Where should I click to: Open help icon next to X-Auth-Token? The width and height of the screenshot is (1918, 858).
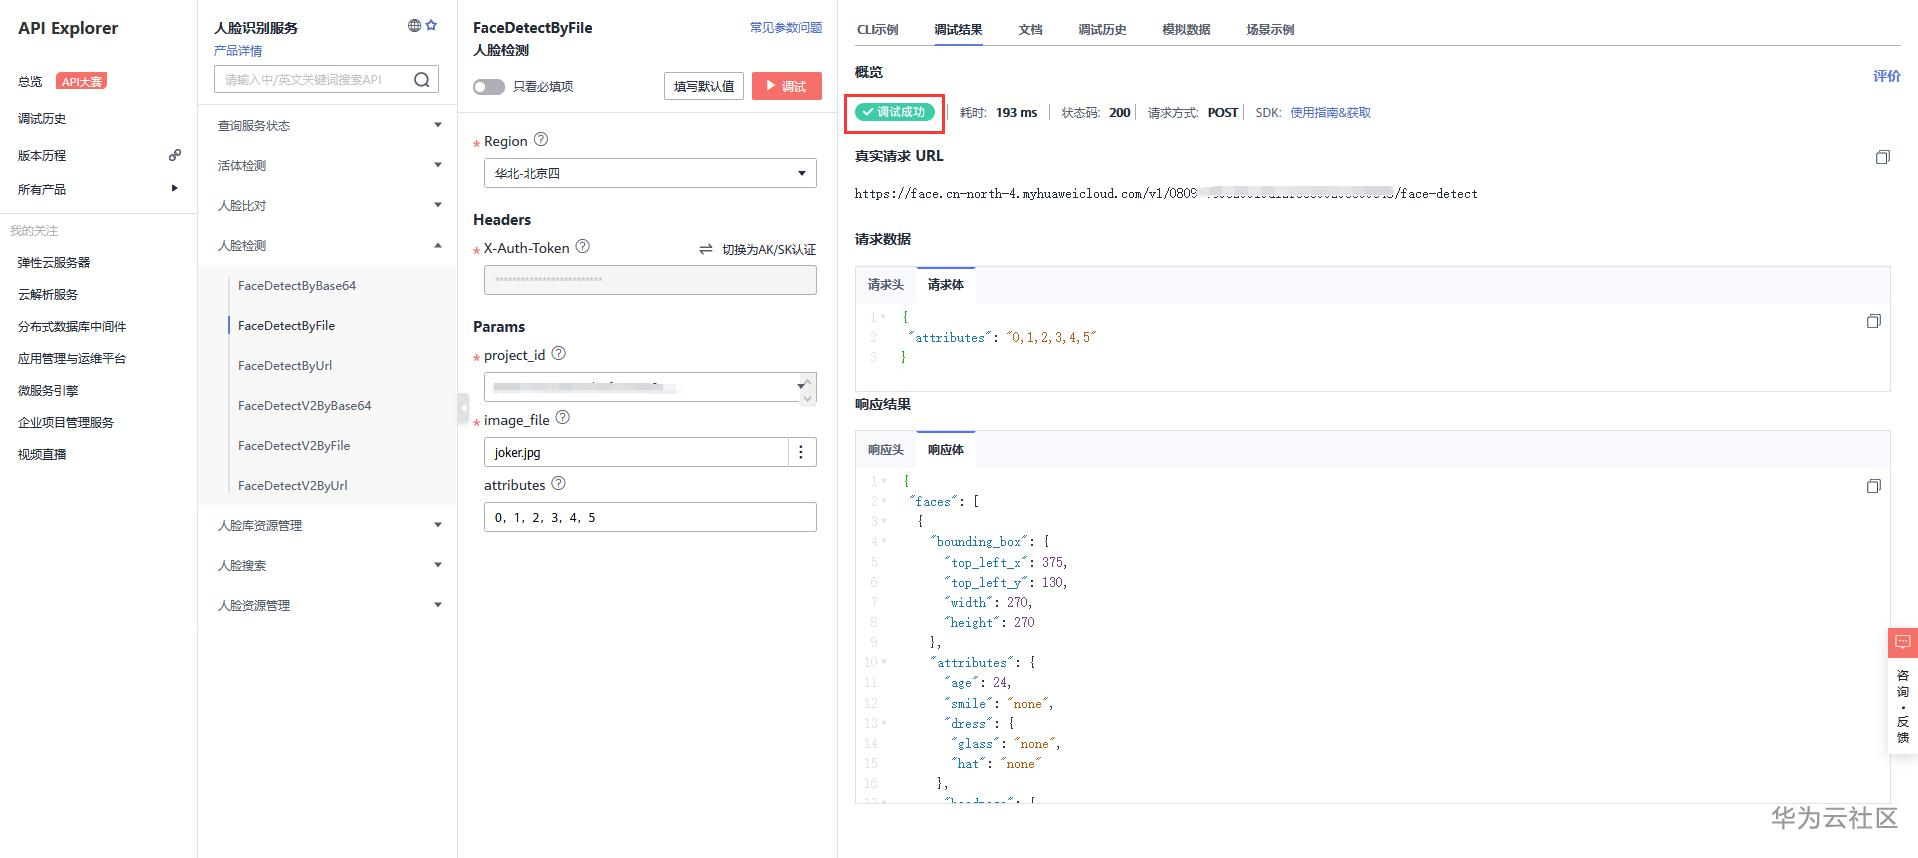pos(583,247)
